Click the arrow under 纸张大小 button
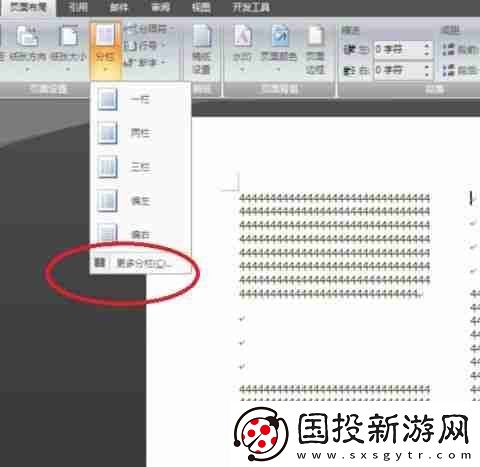The image size is (480, 467). 68,70
